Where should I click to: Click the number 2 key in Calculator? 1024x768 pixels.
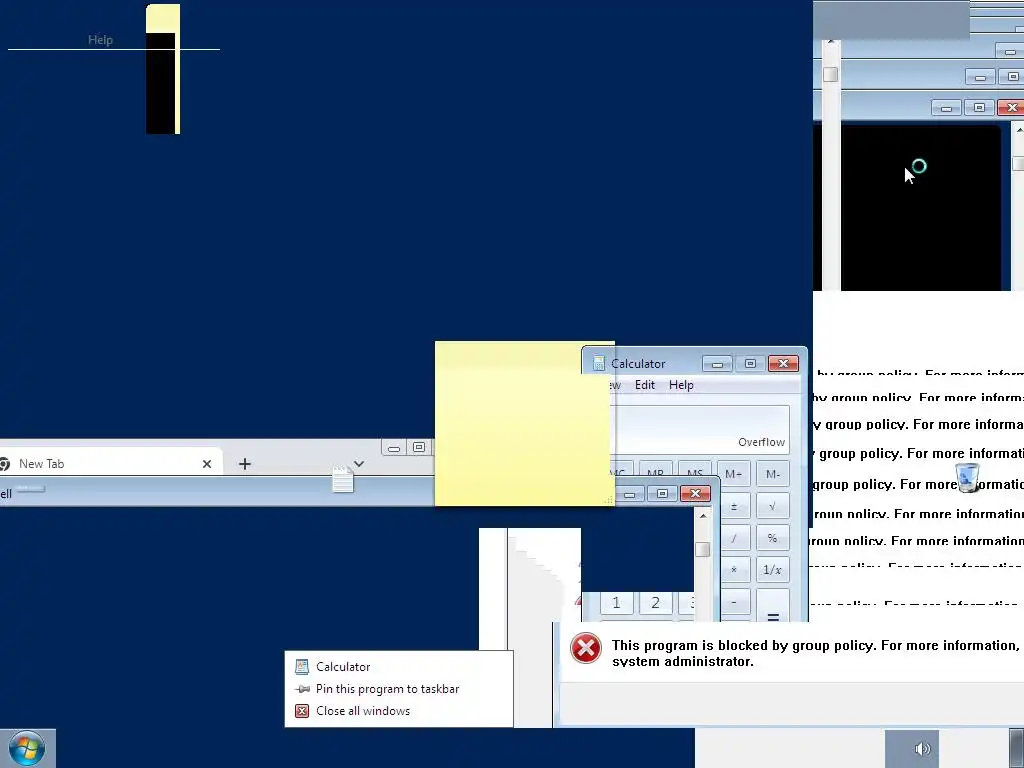coord(655,603)
